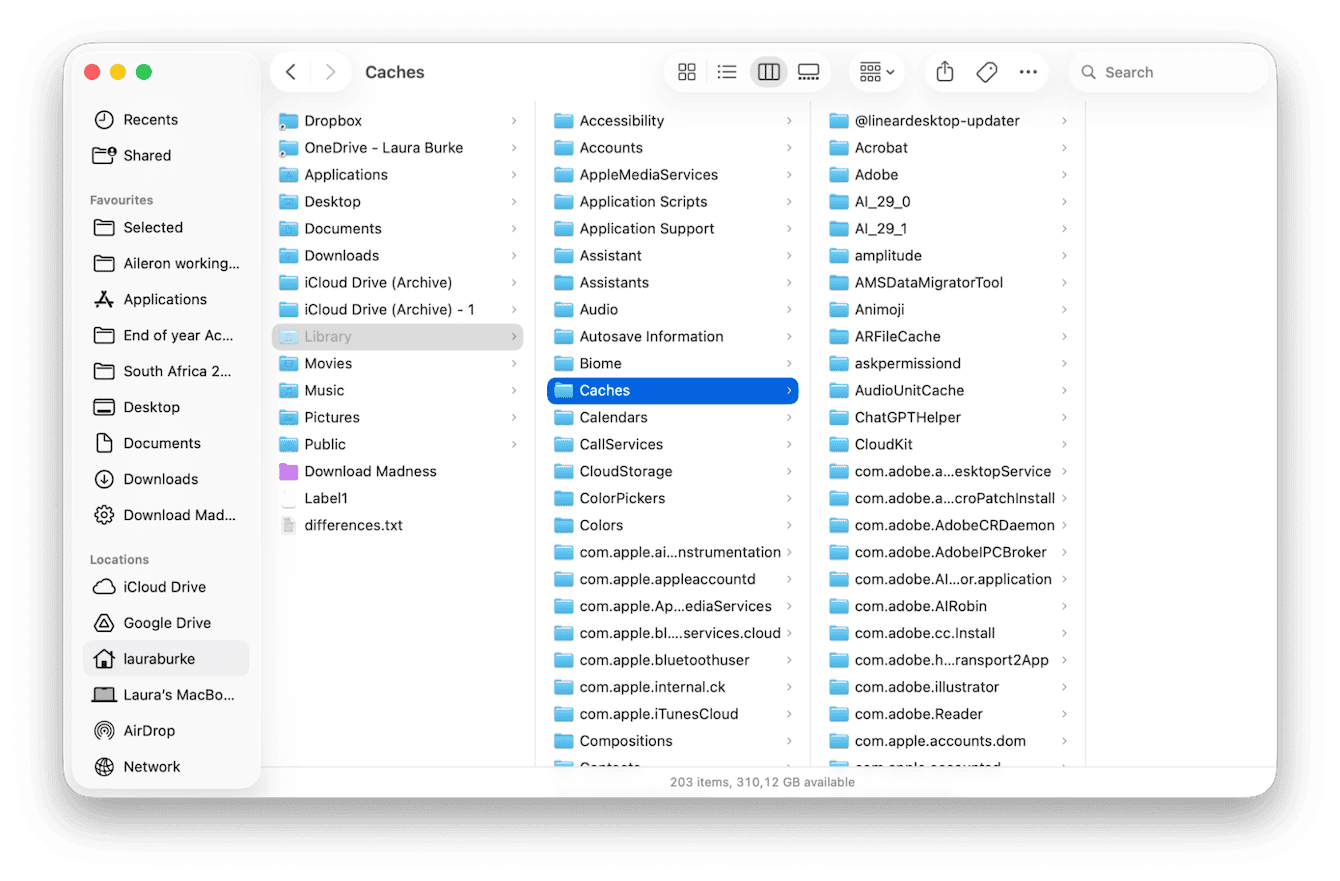Click the grouping icon in the toolbar
The width and height of the screenshot is (1340, 881).
[x=869, y=71]
